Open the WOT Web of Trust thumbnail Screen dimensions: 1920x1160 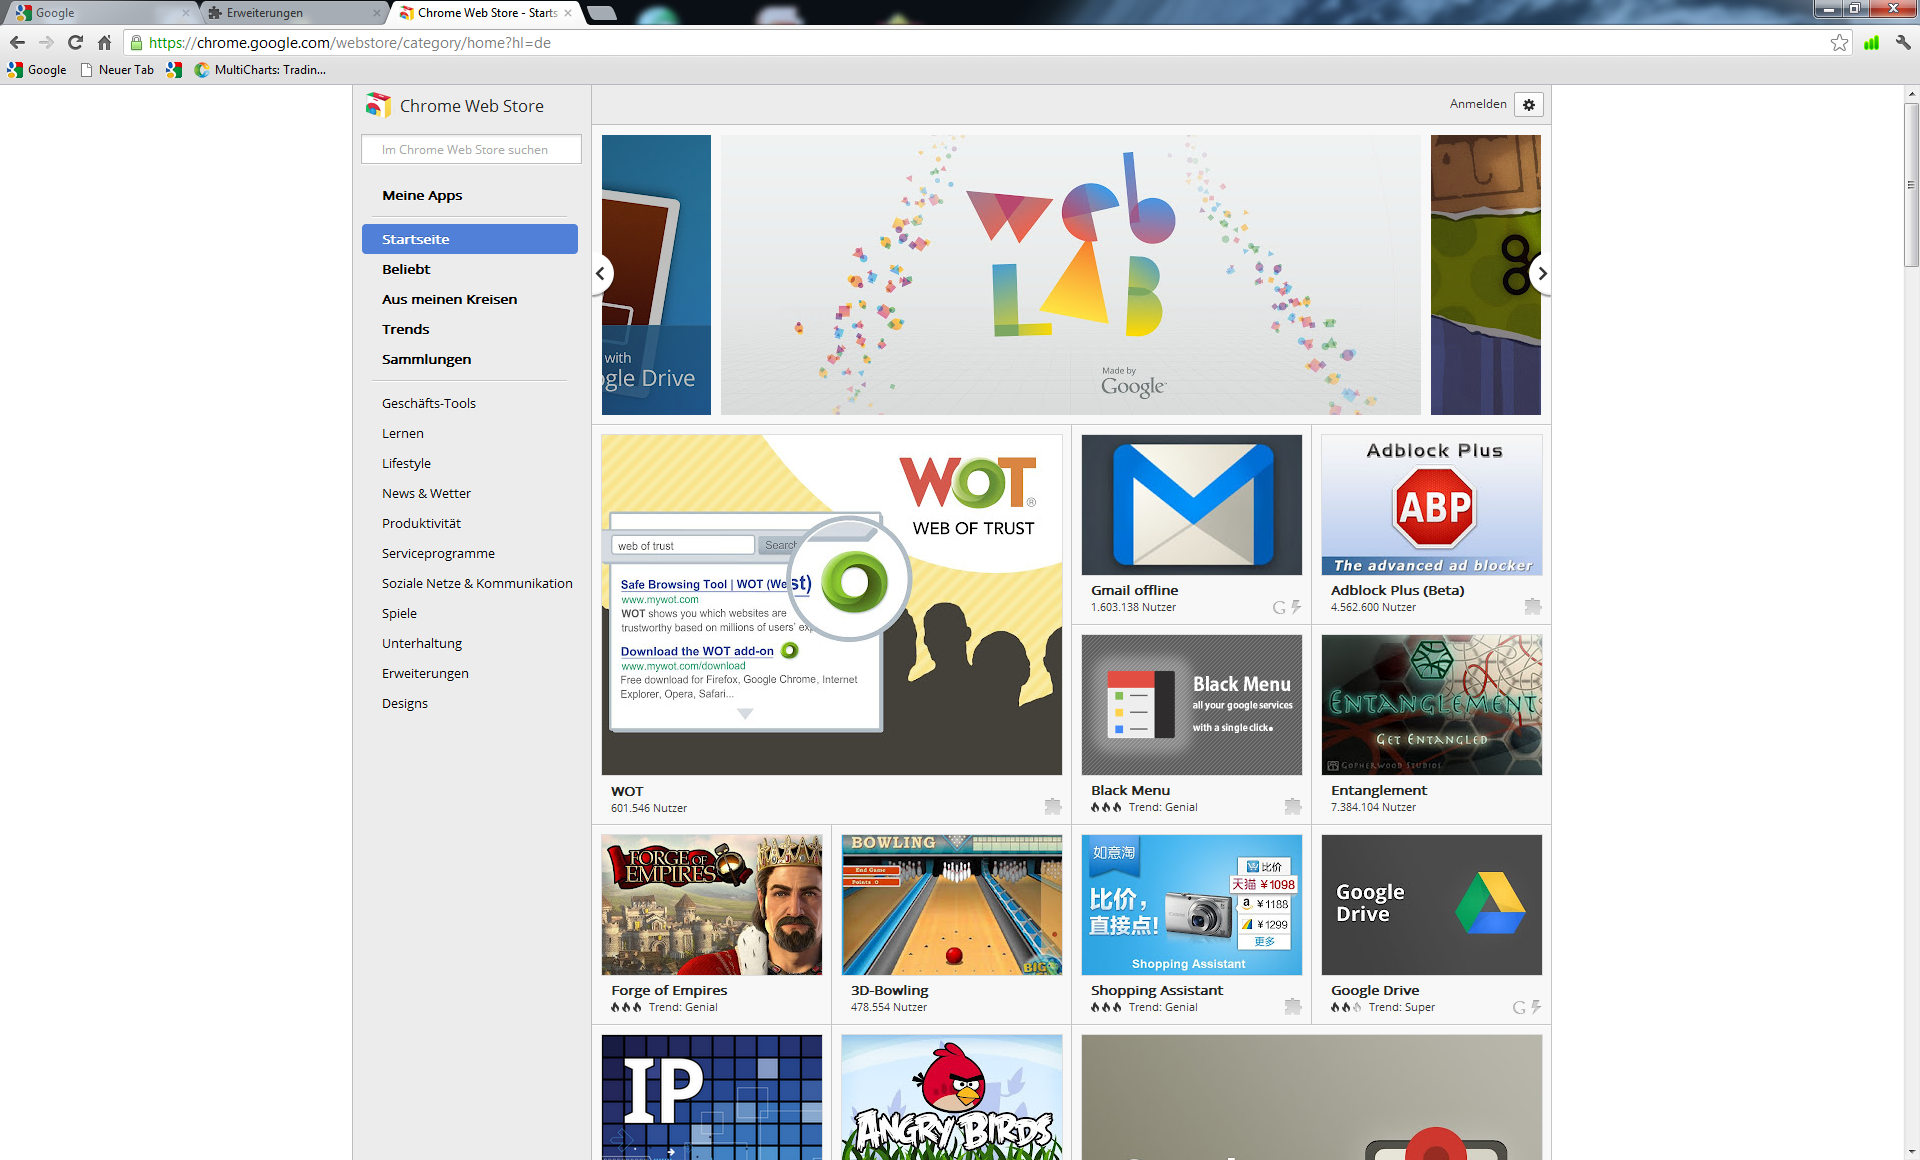(x=832, y=605)
